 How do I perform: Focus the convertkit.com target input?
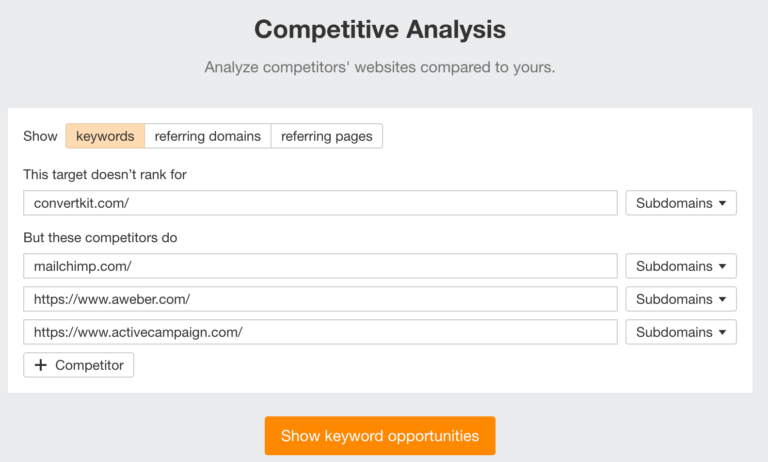[x=320, y=203]
